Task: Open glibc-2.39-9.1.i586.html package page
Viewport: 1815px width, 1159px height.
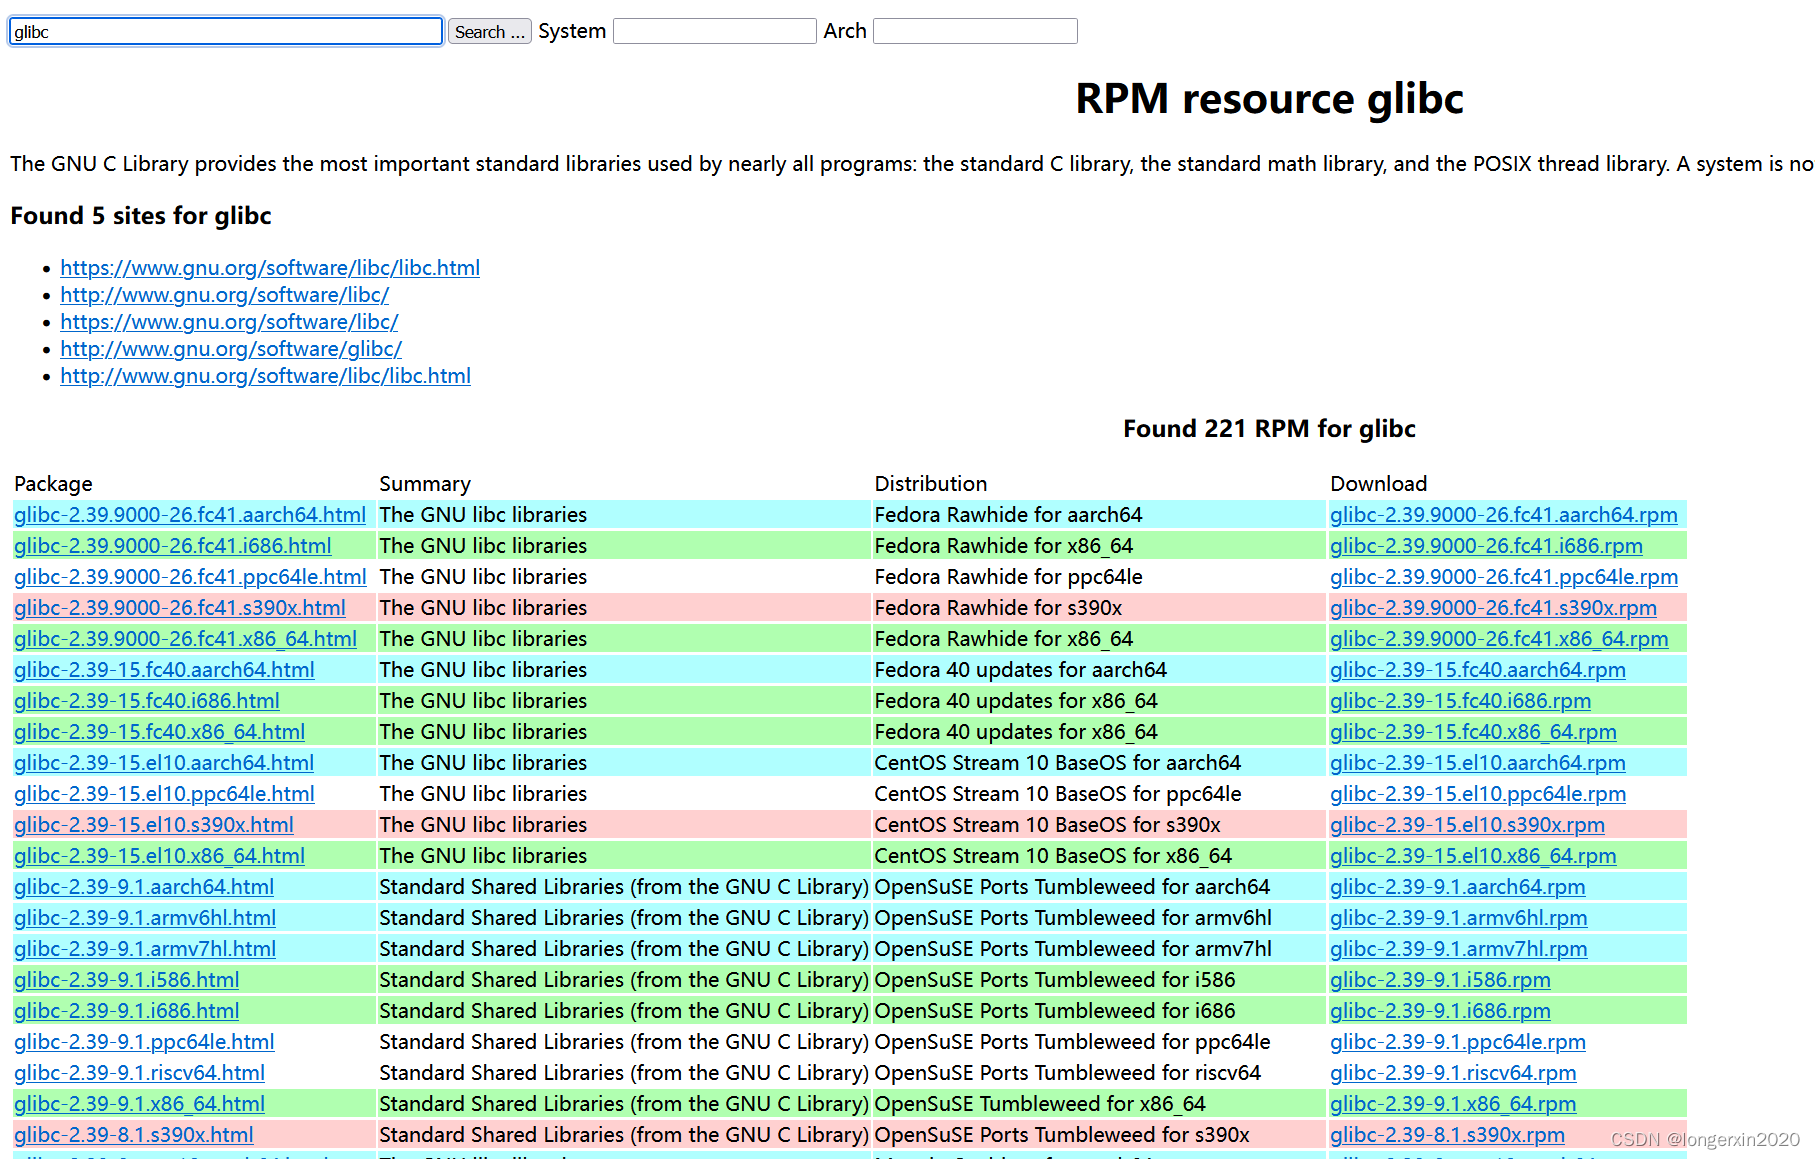Action: coord(125,979)
